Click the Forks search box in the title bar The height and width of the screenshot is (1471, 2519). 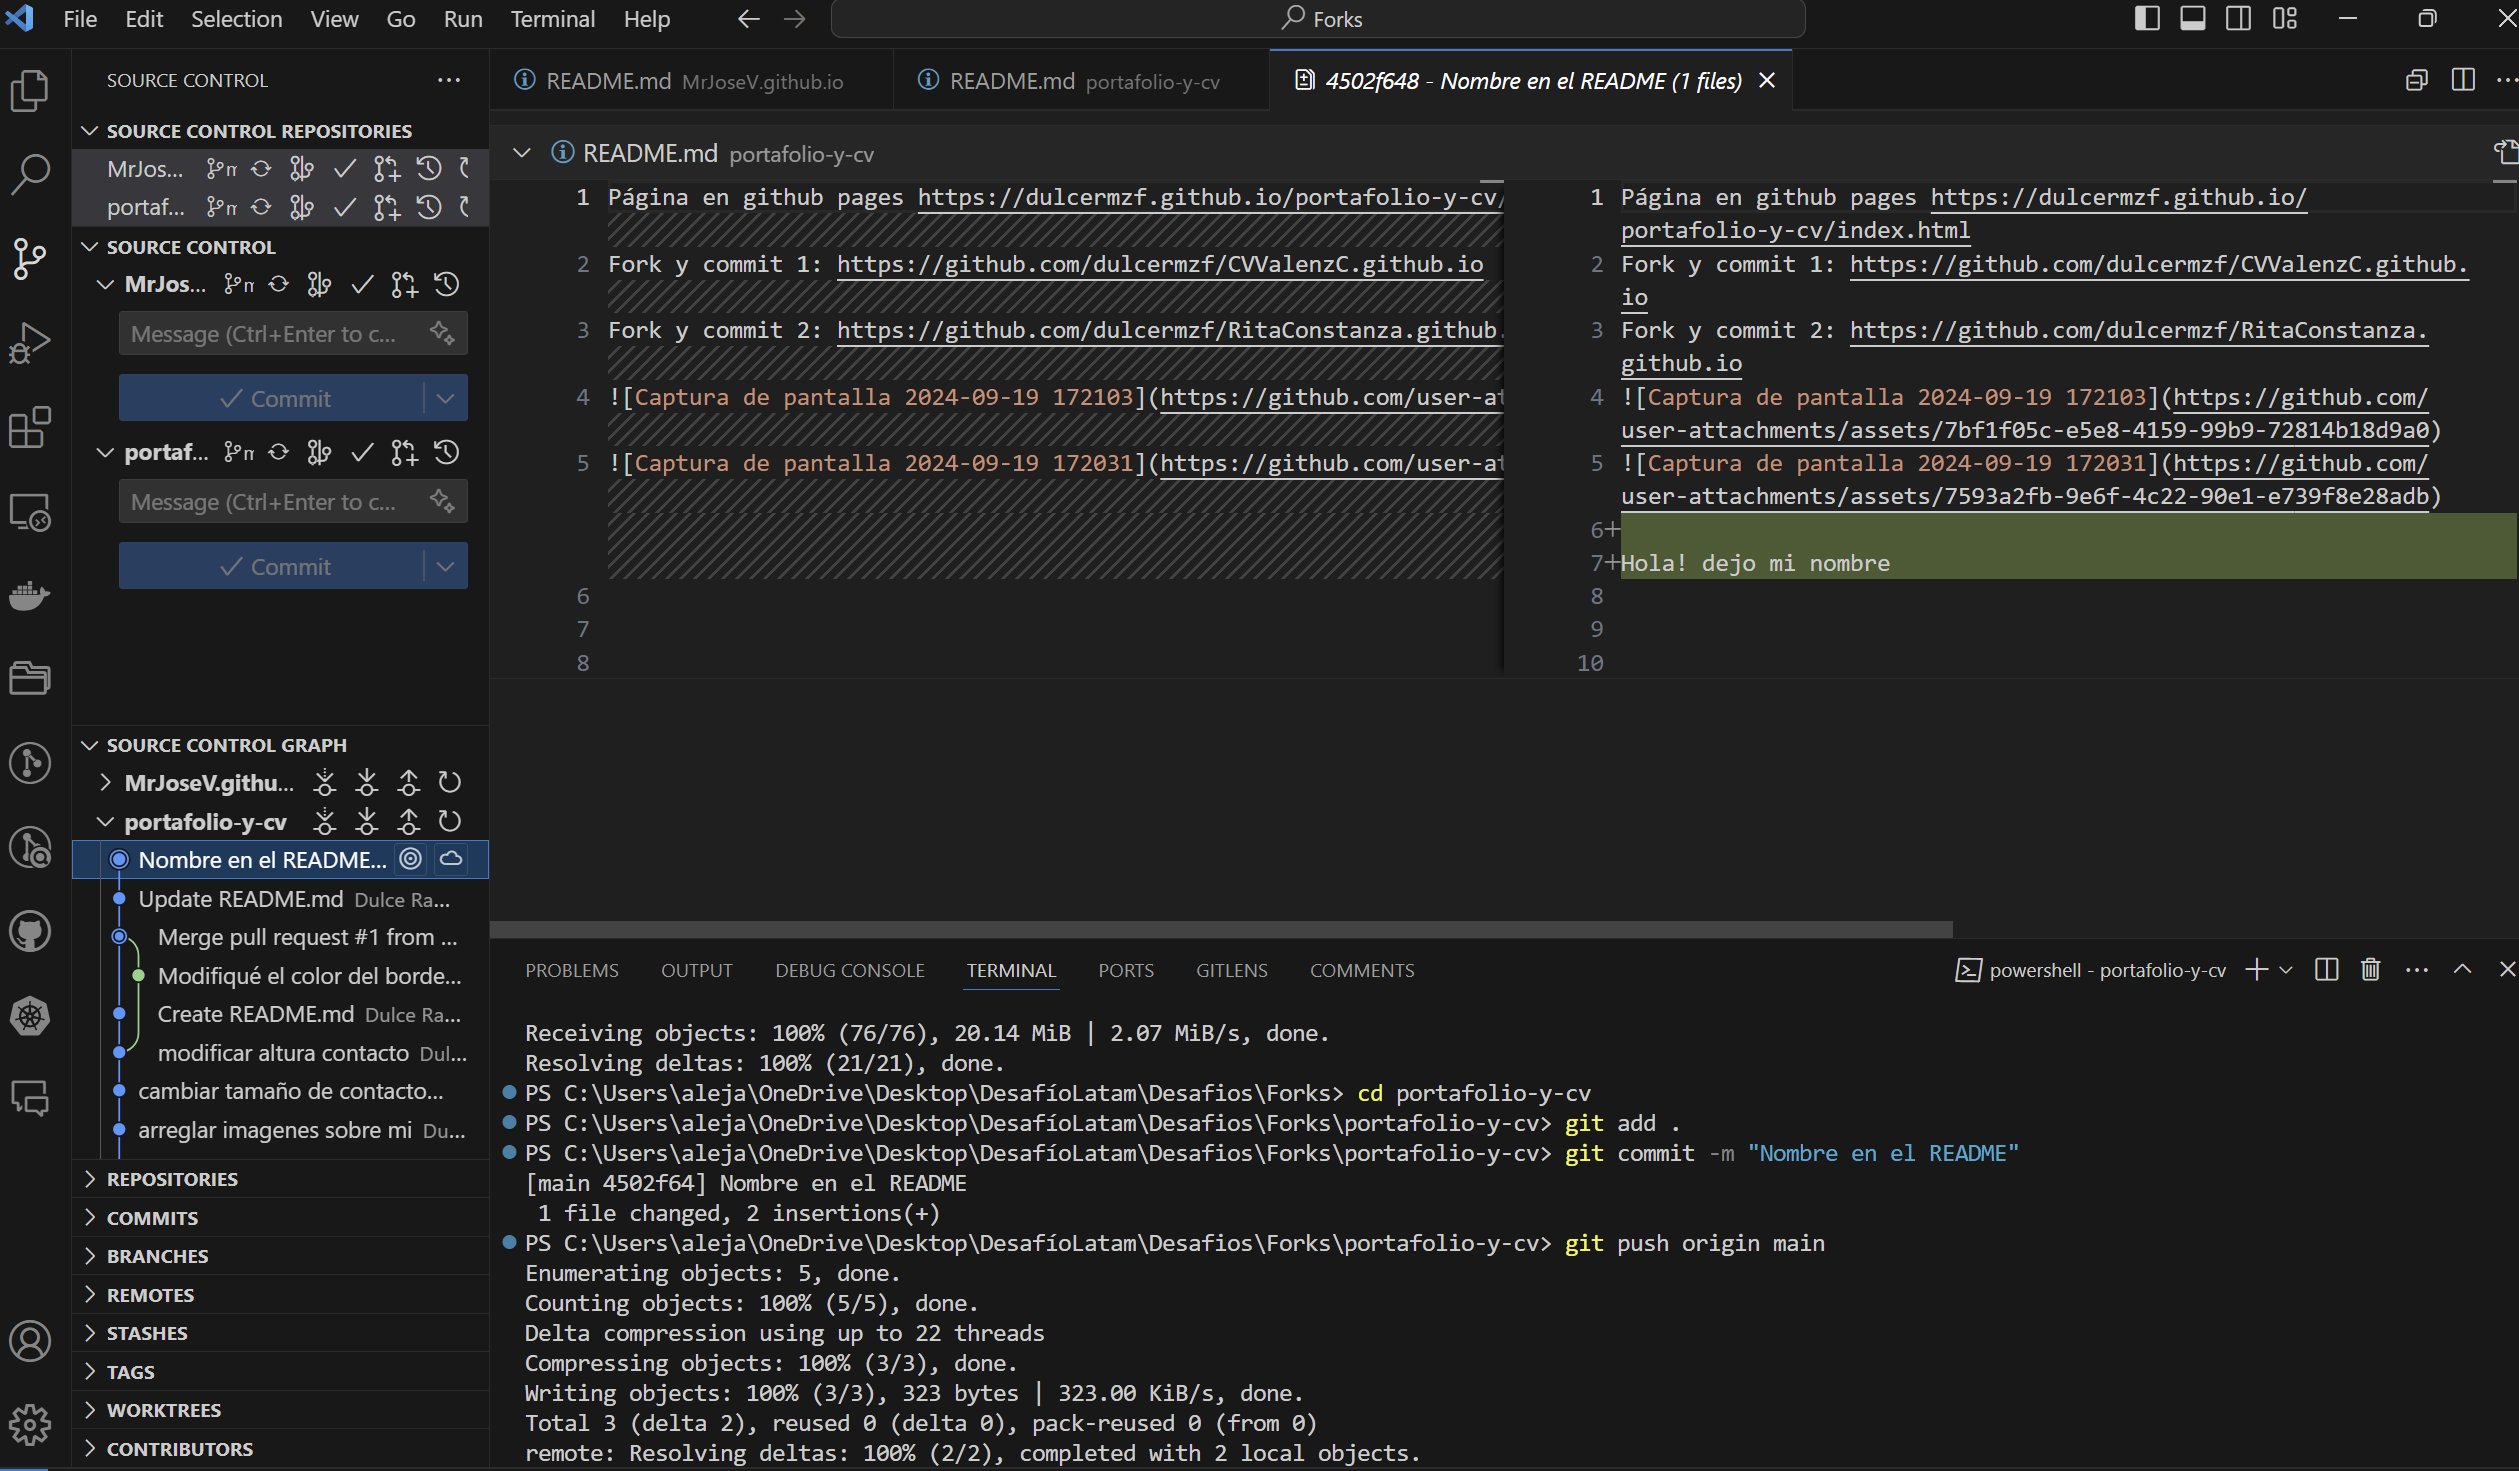1318,19
